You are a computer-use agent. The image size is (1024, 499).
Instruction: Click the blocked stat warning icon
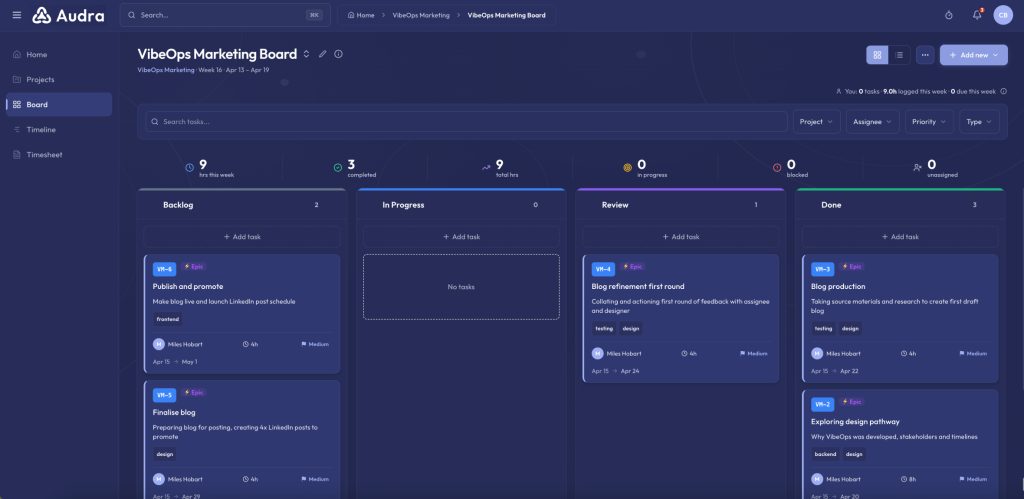(777, 168)
